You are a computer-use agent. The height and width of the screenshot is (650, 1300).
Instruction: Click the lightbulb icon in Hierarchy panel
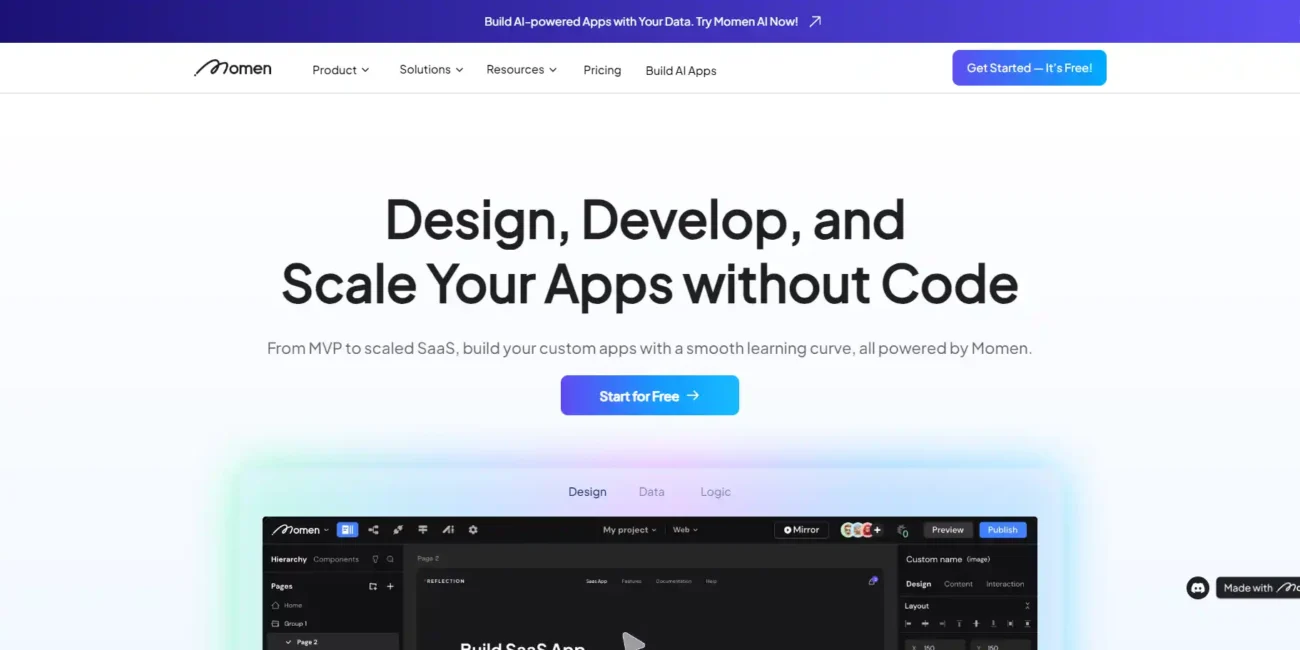coord(375,559)
